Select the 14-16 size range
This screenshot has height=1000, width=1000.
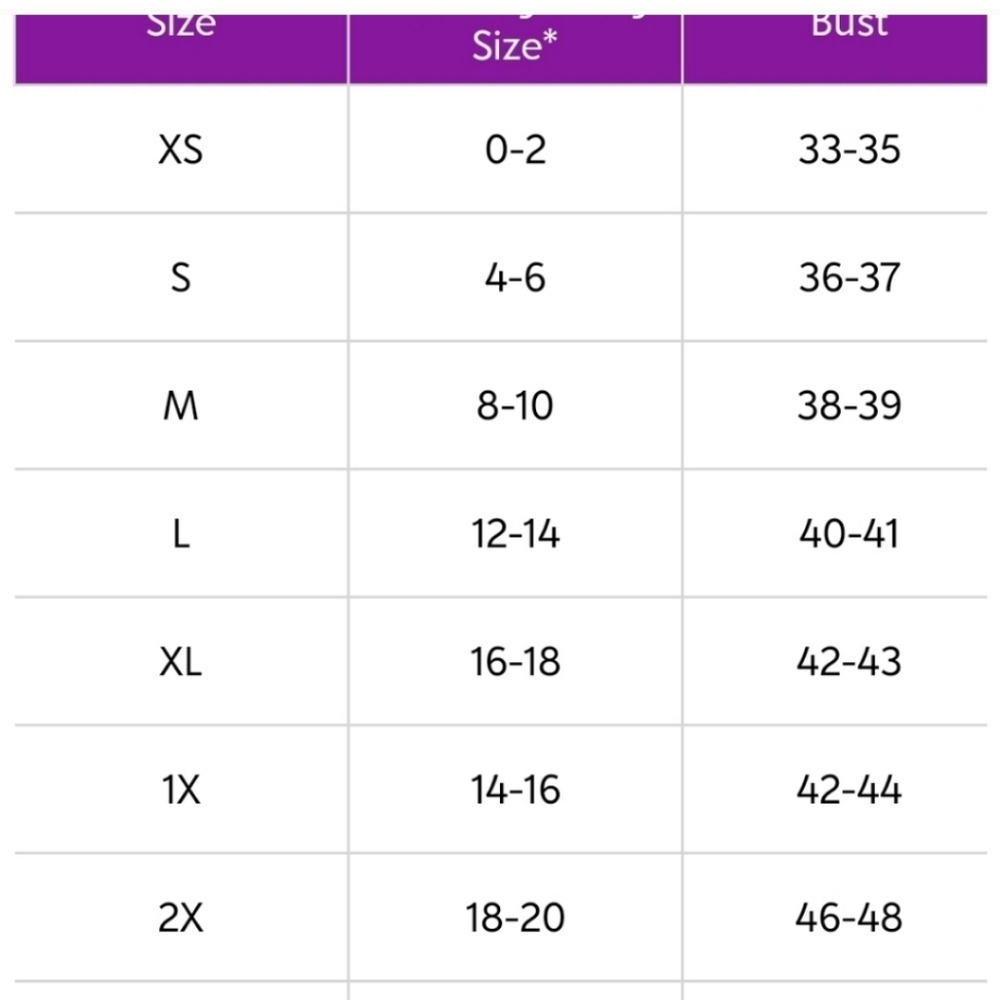[515, 790]
